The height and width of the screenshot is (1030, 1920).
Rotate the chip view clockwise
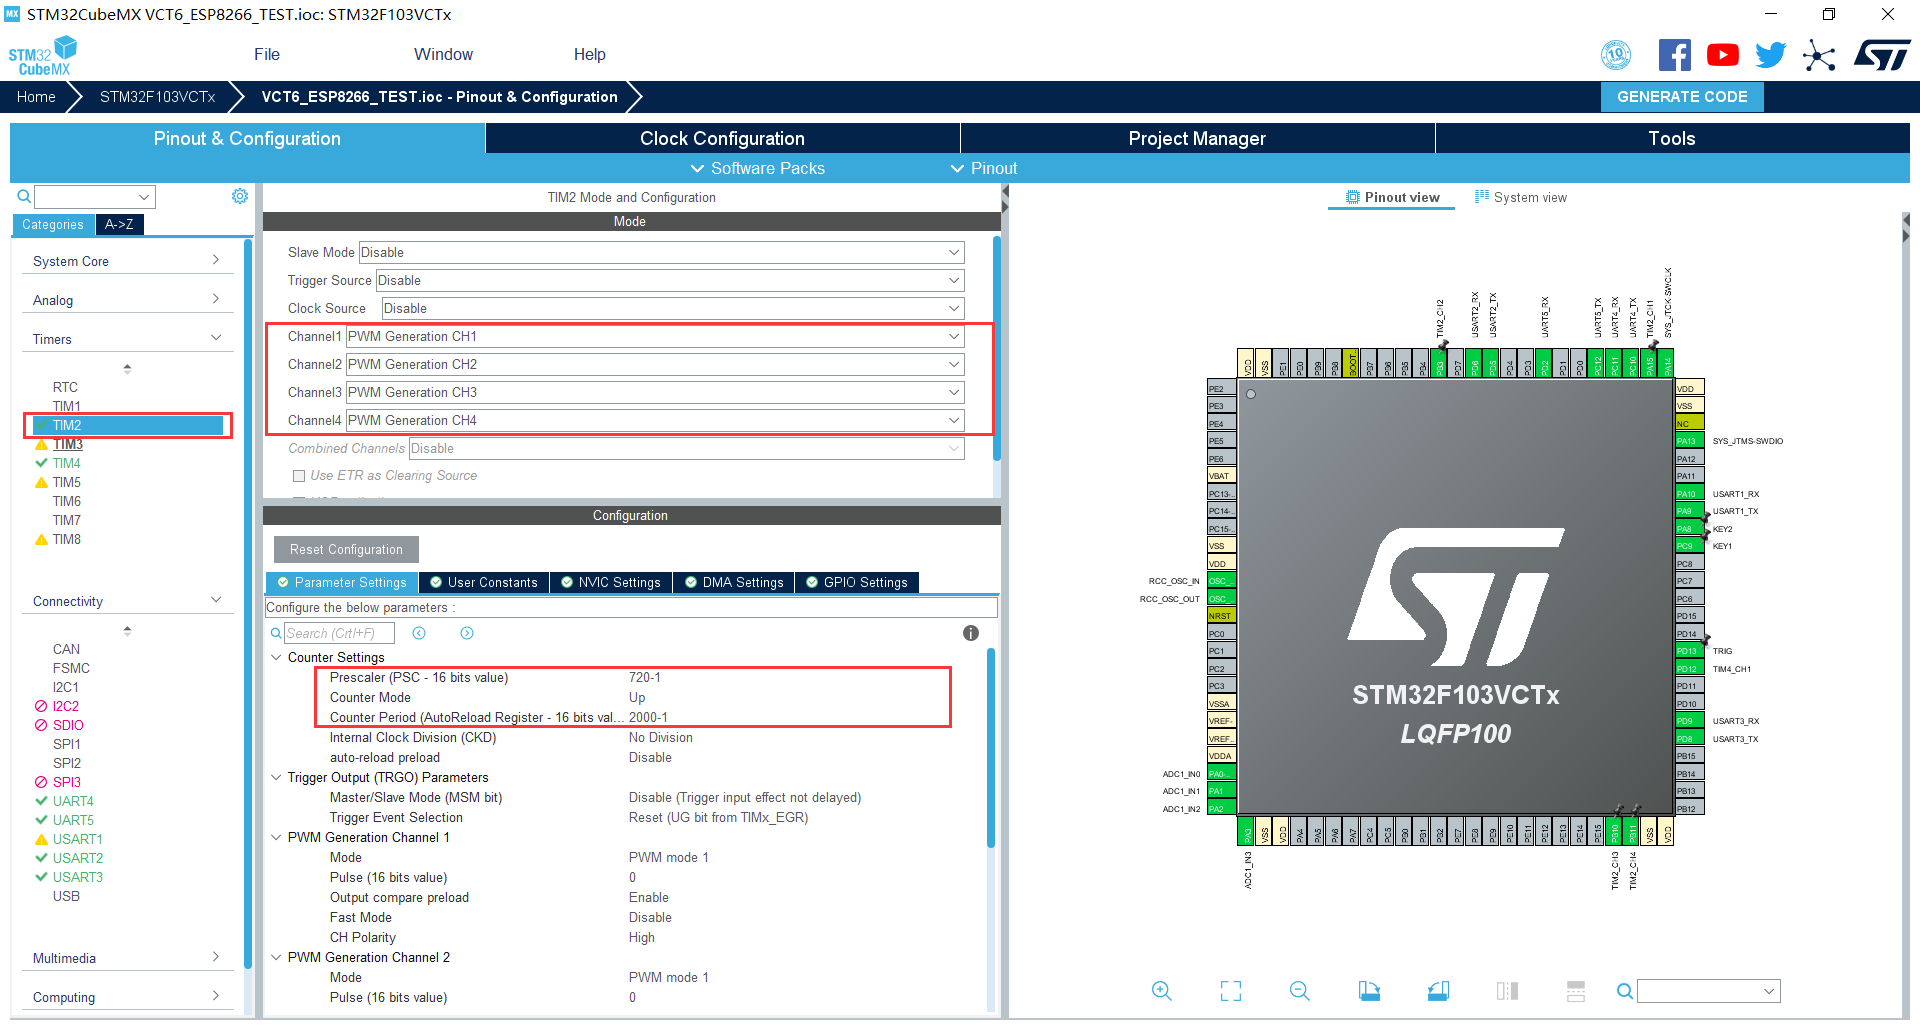click(1369, 991)
